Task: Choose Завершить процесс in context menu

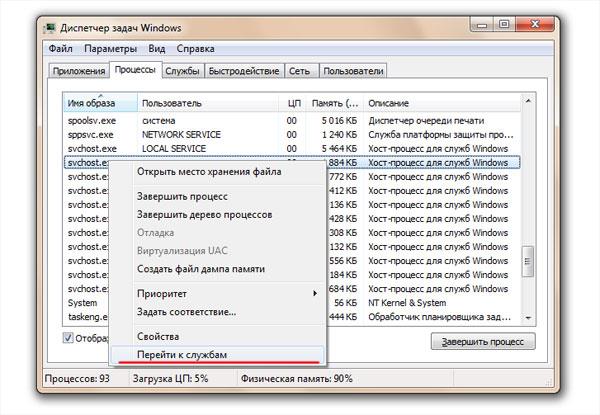Action: 217,196
